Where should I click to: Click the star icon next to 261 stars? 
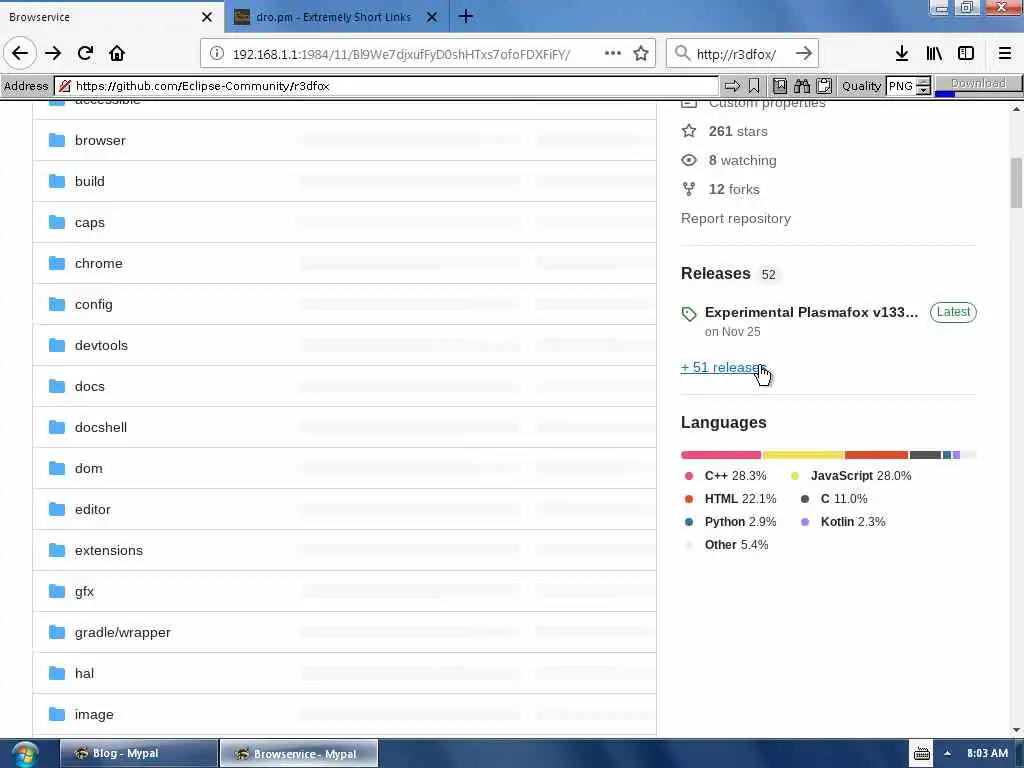[689, 131]
